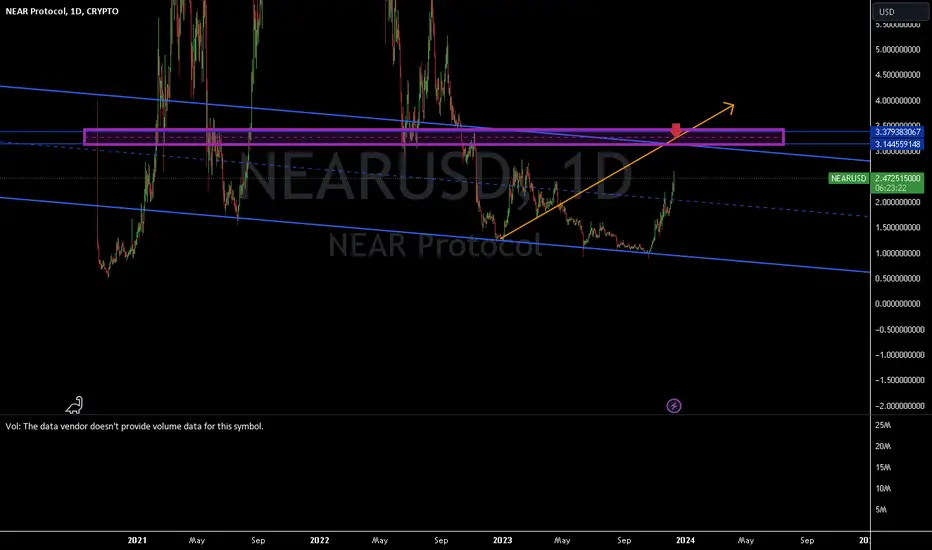This screenshot has height=550, width=932.
Task: Click the −0.500000000 price axis label
Action: pyautogui.click(x=900, y=329)
